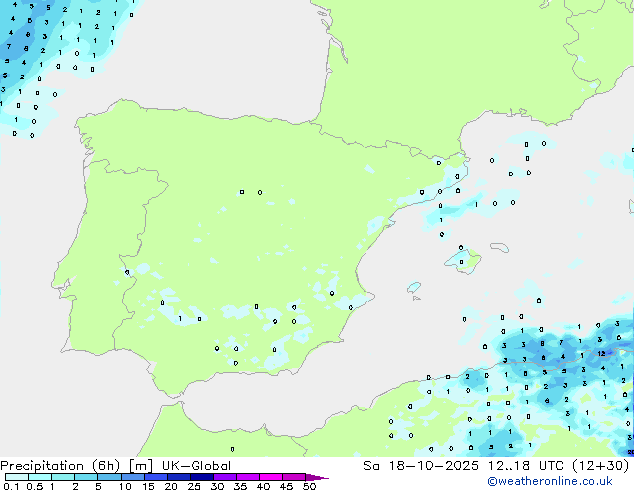Click the "(12+30)" forecast offset text
The image size is (634, 490).
pyautogui.click(x=601, y=466)
